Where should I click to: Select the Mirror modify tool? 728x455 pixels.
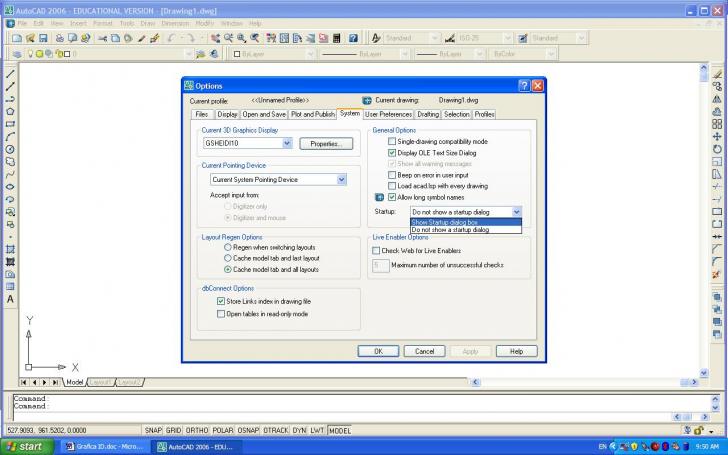click(717, 99)
